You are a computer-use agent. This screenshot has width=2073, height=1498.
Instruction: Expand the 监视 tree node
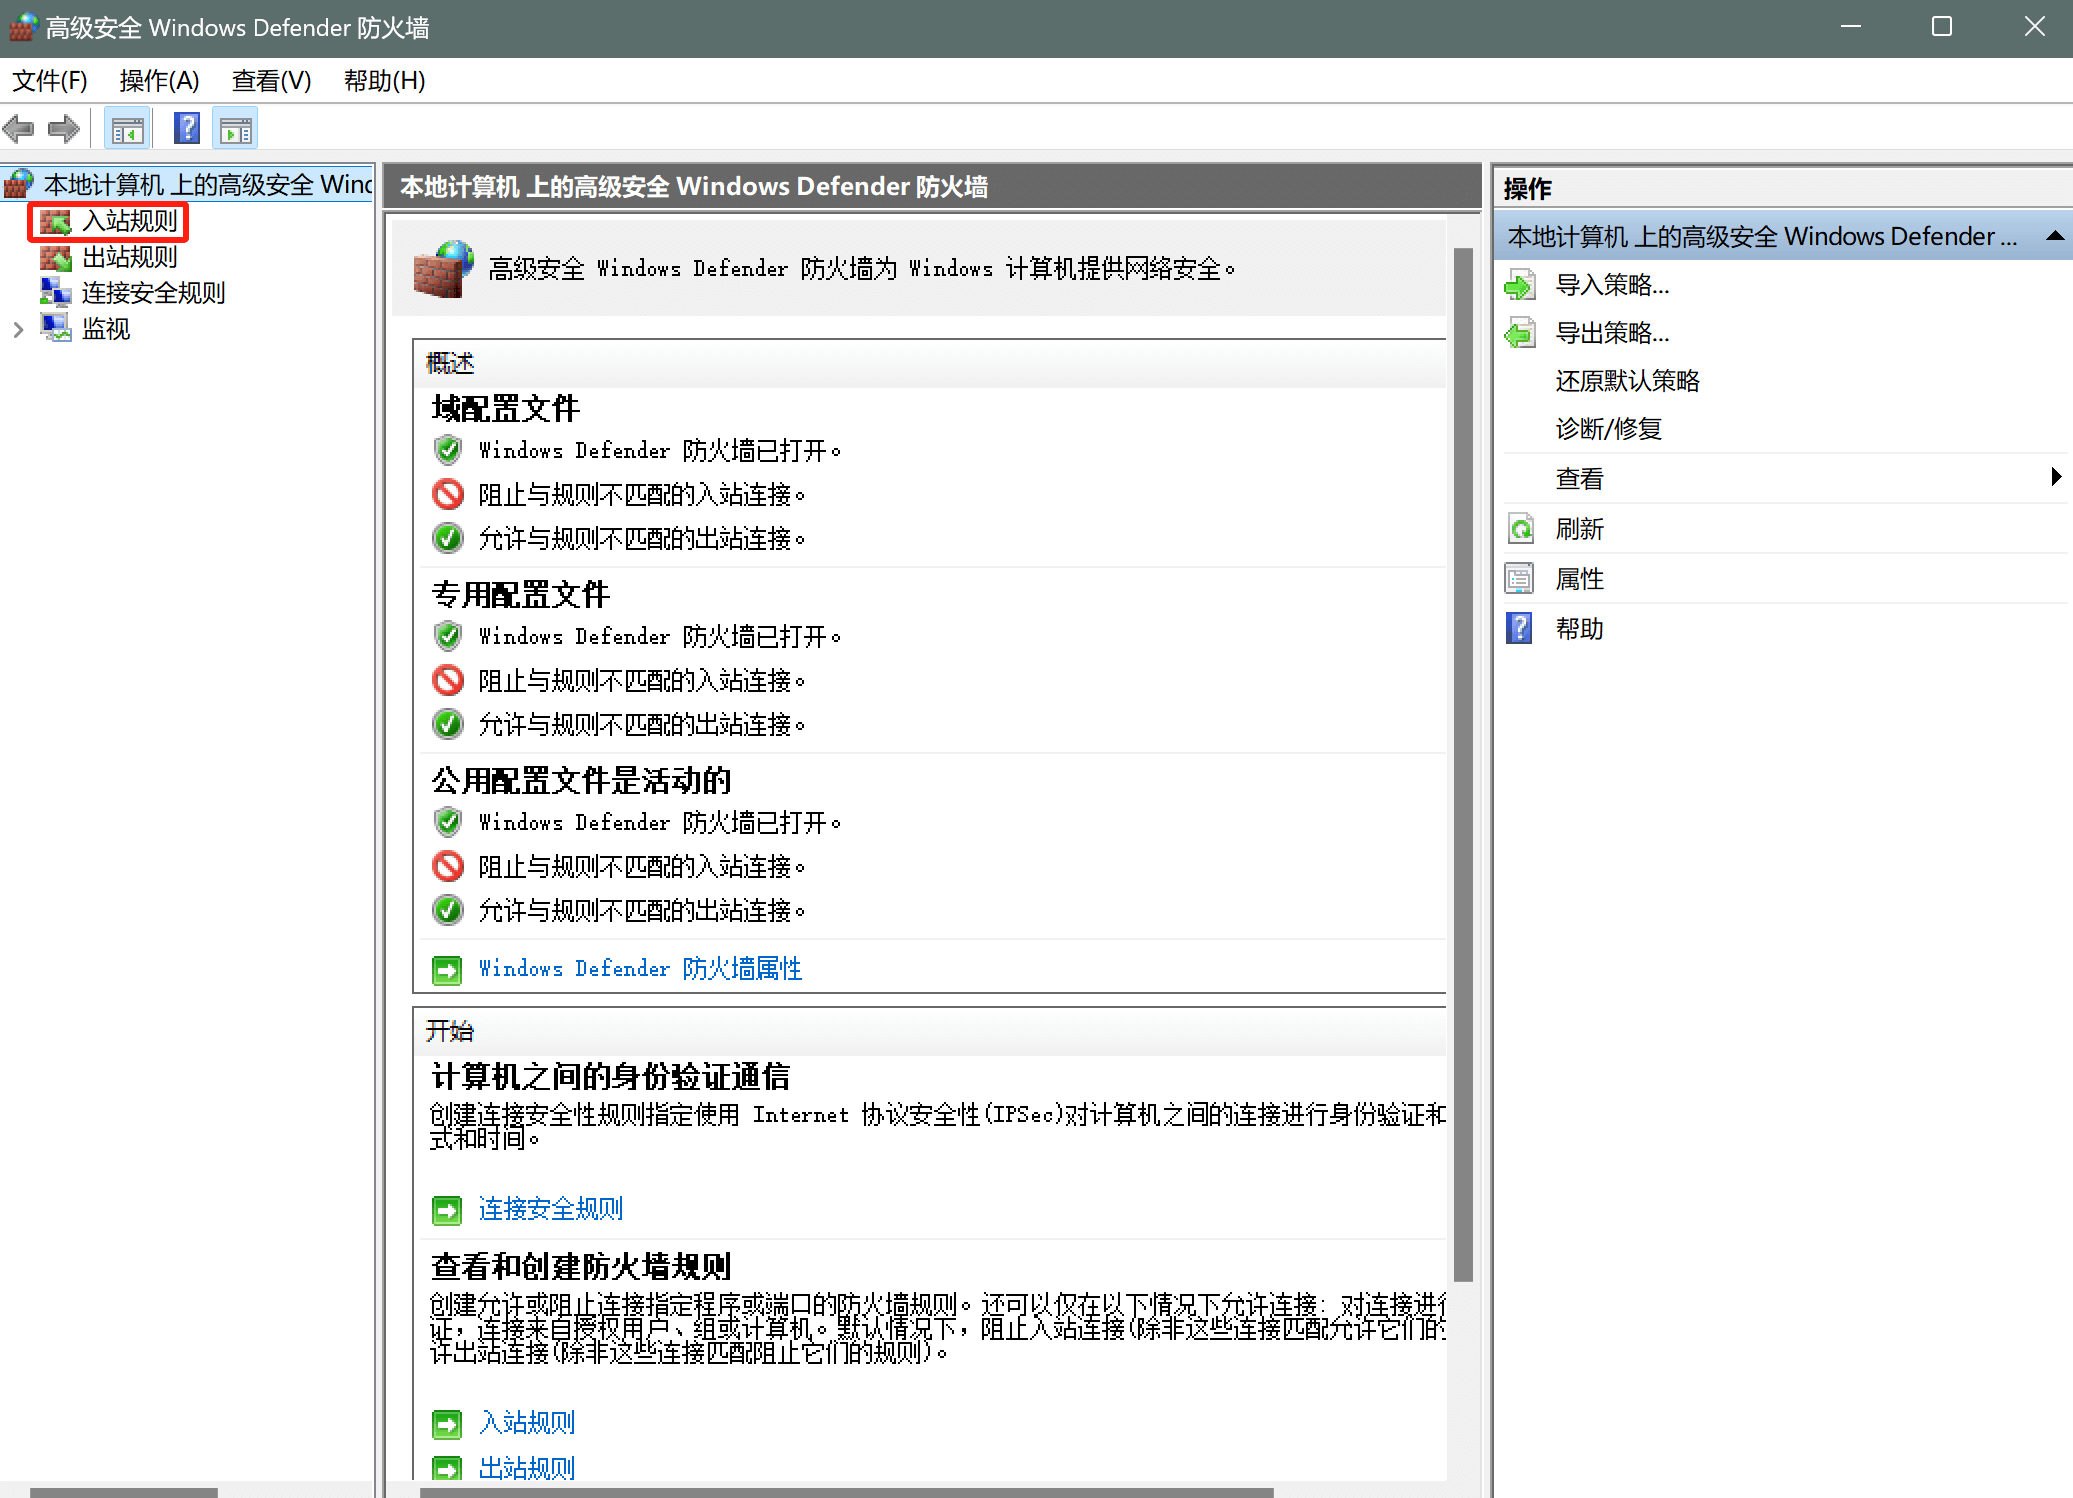(x=18, y=329)
